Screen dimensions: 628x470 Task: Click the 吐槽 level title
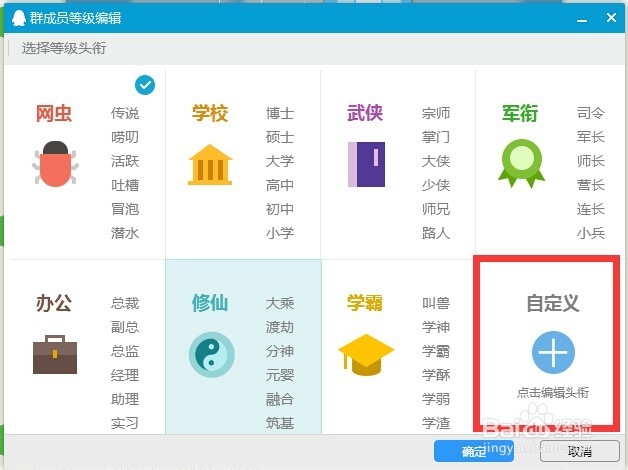[125, 185]
